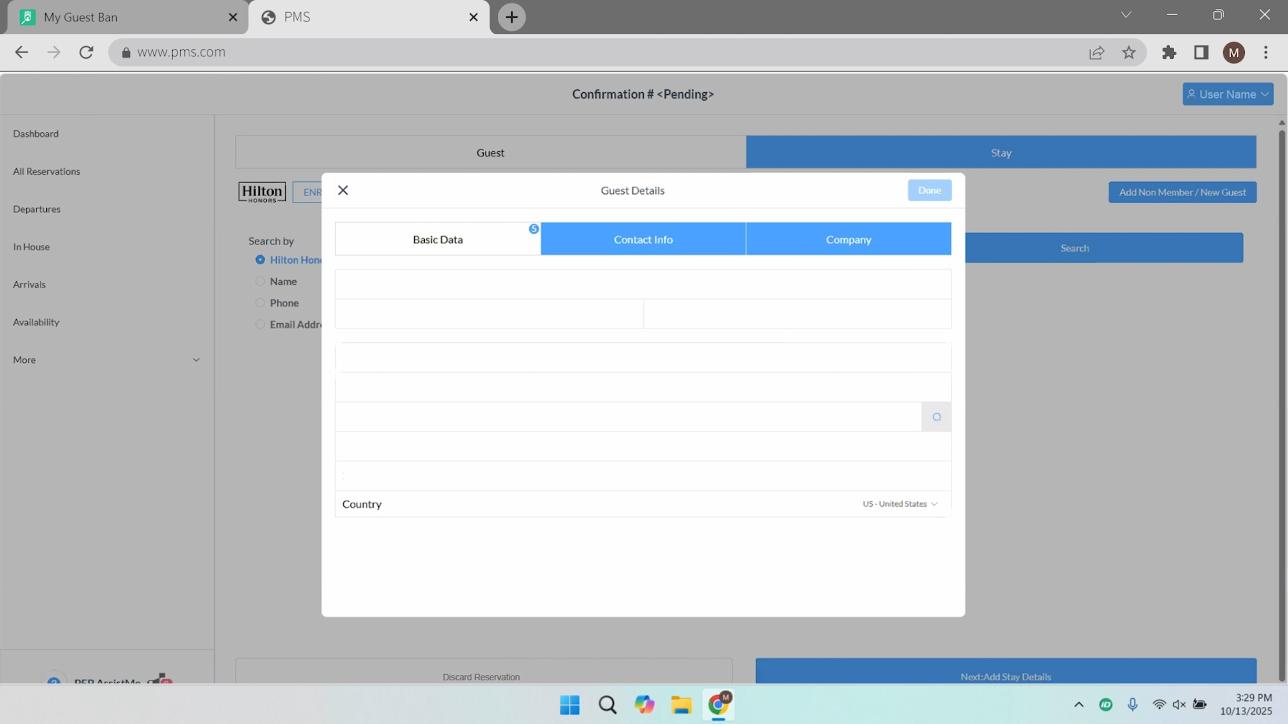The width and height of the screenshot is (1288, 724).
Task: Click the search icon in the address field
Action: (x=936, y=417)
